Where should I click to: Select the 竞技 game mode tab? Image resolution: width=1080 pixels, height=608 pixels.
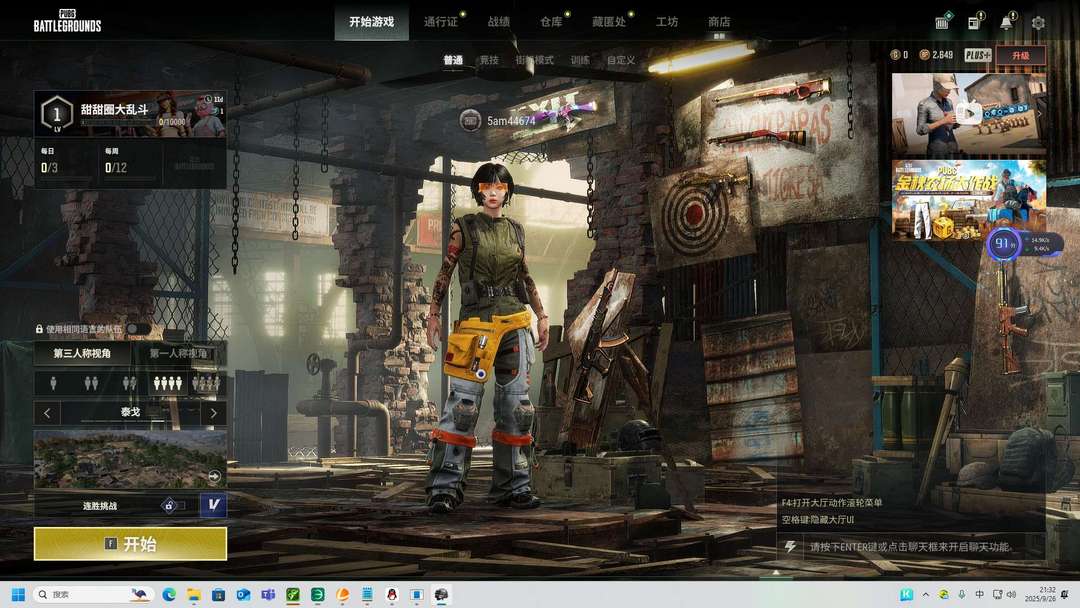tap(489, 61)
